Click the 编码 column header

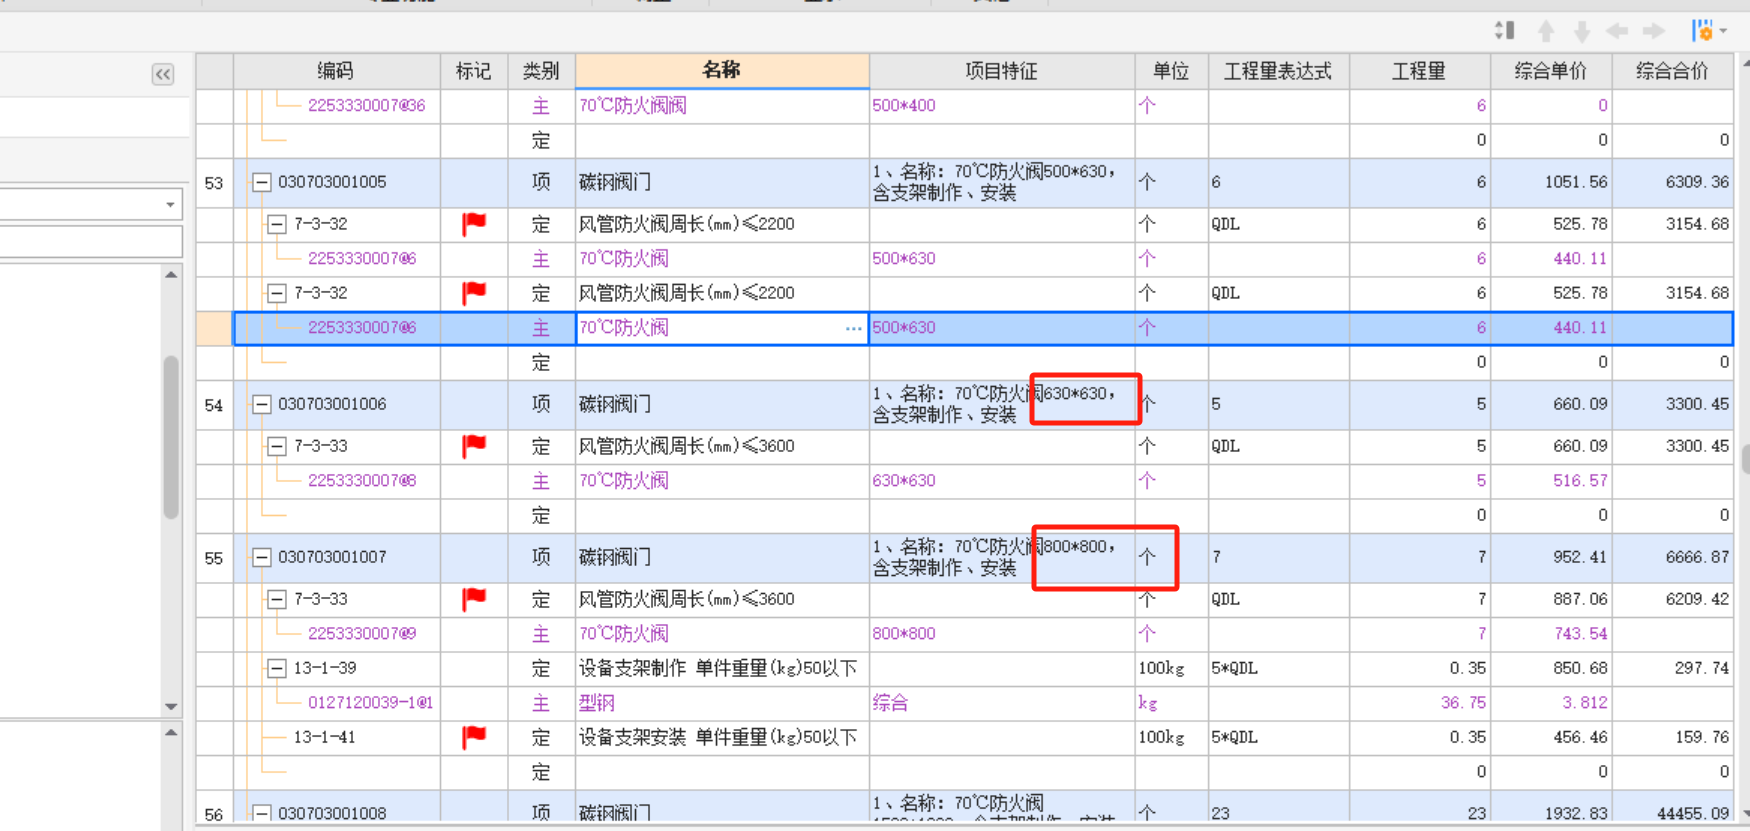coord(337,71)
